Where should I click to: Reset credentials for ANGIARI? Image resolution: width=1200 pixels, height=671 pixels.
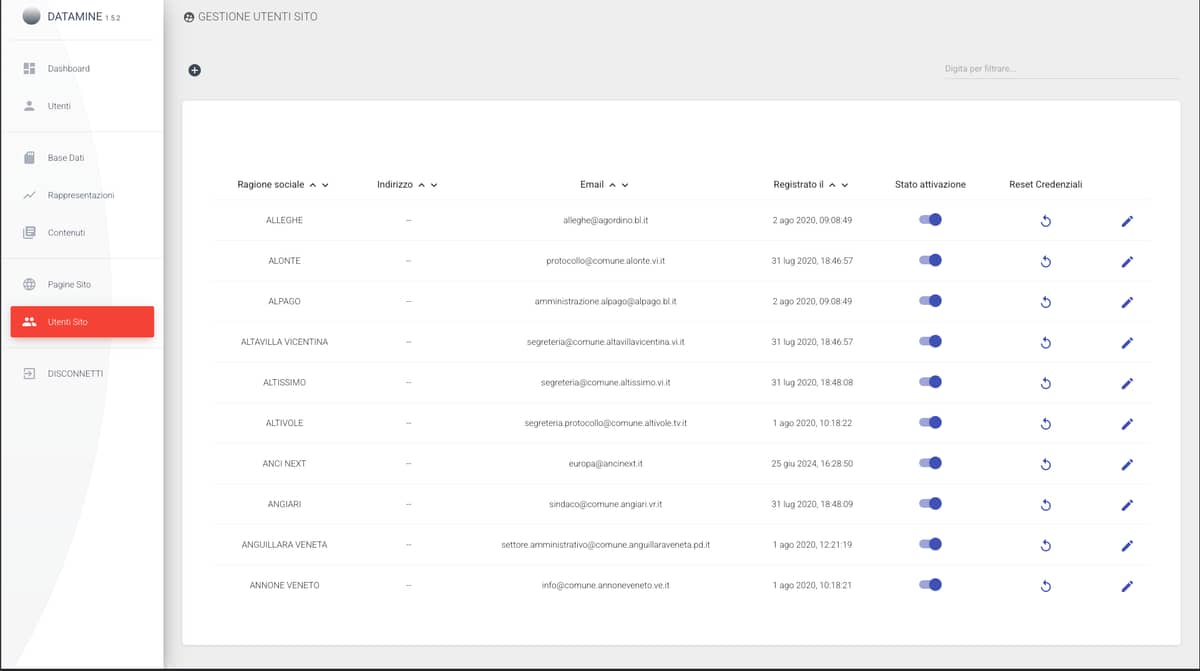pyautogui.click(x=1045, y=505)
